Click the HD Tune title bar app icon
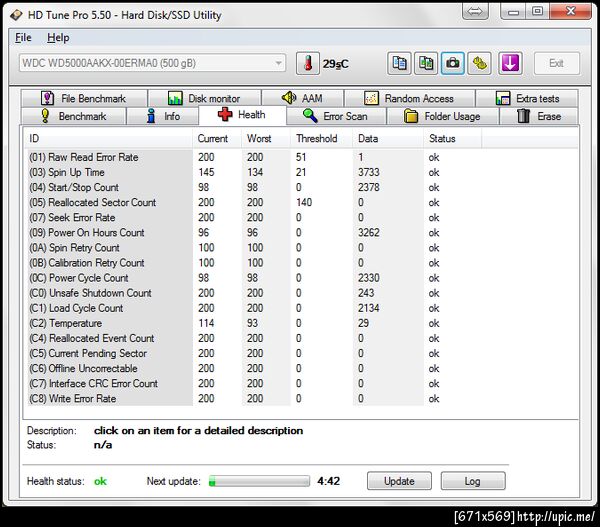600x527 pixels. tap(16, 15)
